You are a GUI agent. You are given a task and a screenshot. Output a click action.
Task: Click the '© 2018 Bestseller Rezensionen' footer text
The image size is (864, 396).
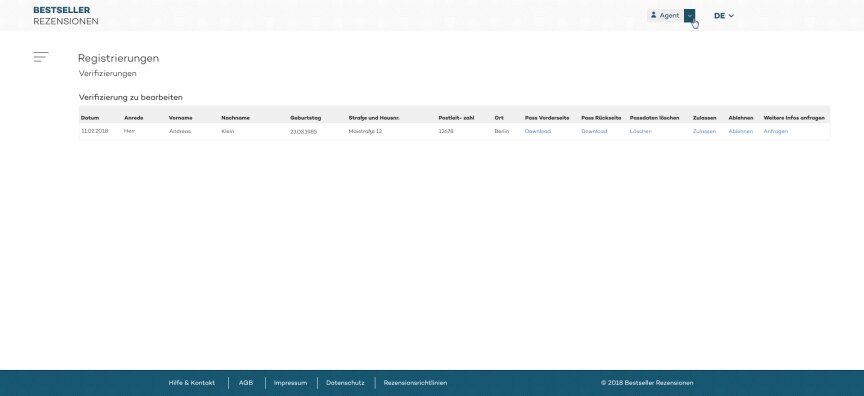pyautogui.click(x=647, y=383)
